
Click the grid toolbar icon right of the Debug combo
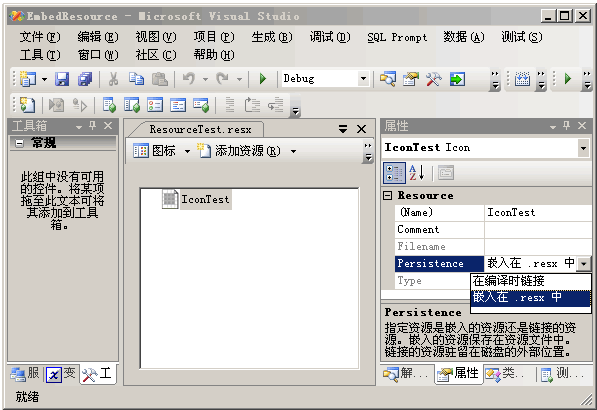coord(522,79)
